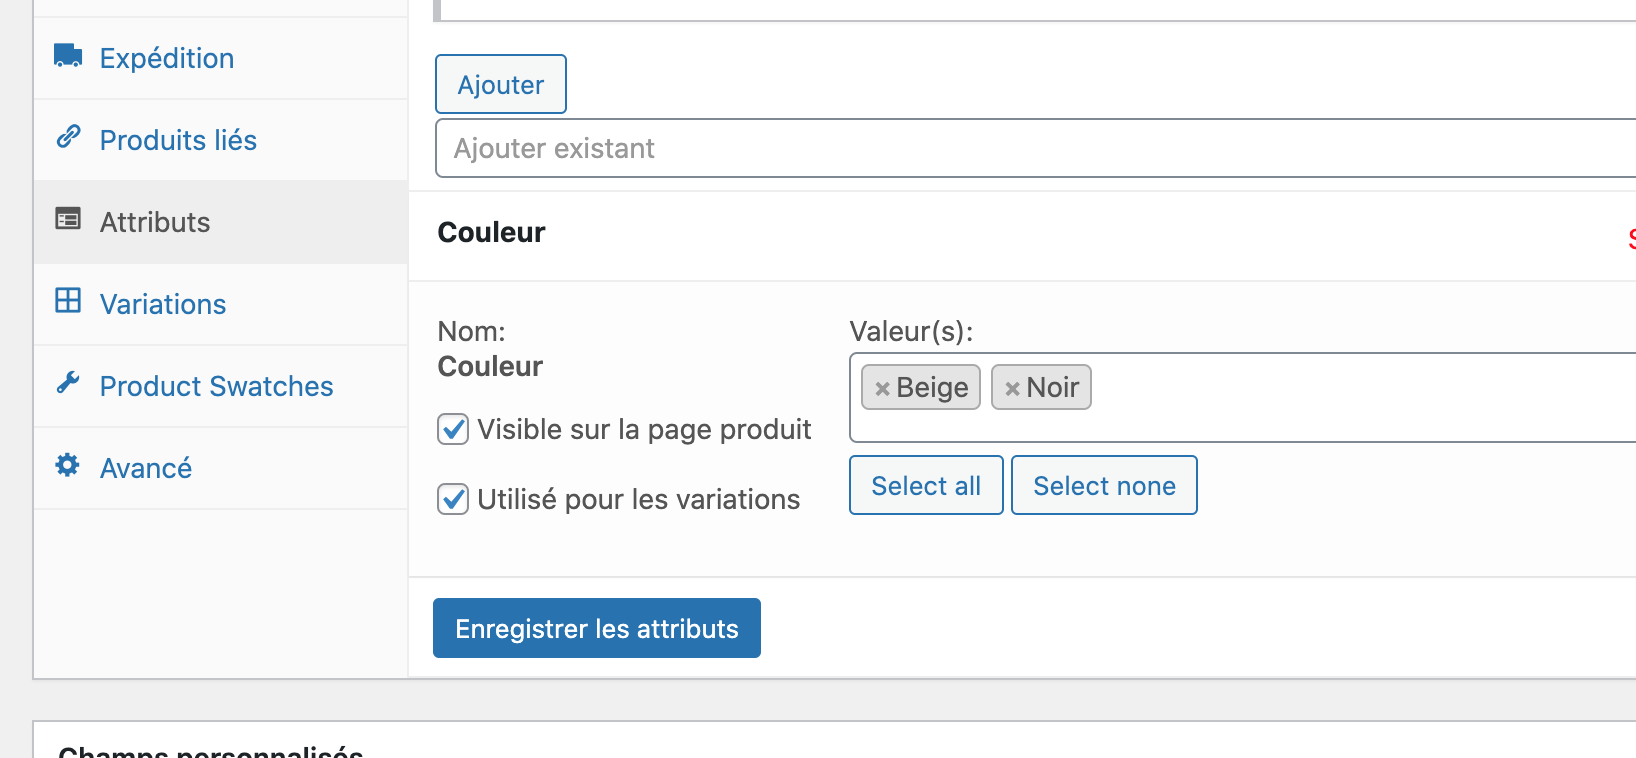Click the Expédition truck icon

68,56
